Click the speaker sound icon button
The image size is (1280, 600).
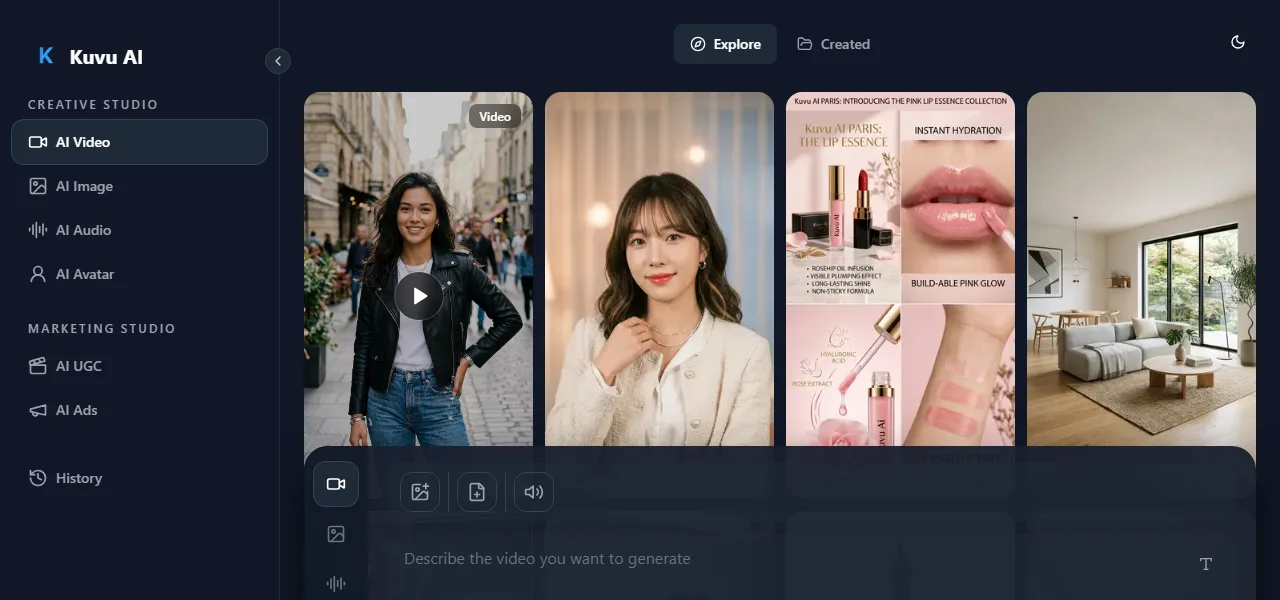[534, 492]
